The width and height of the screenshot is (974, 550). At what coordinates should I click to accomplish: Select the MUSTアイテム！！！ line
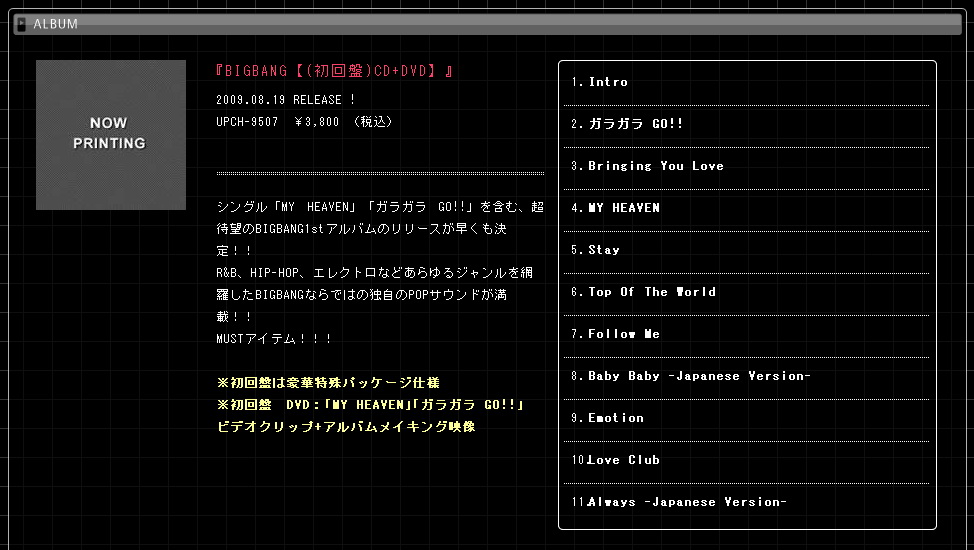[x=274, y=339]
